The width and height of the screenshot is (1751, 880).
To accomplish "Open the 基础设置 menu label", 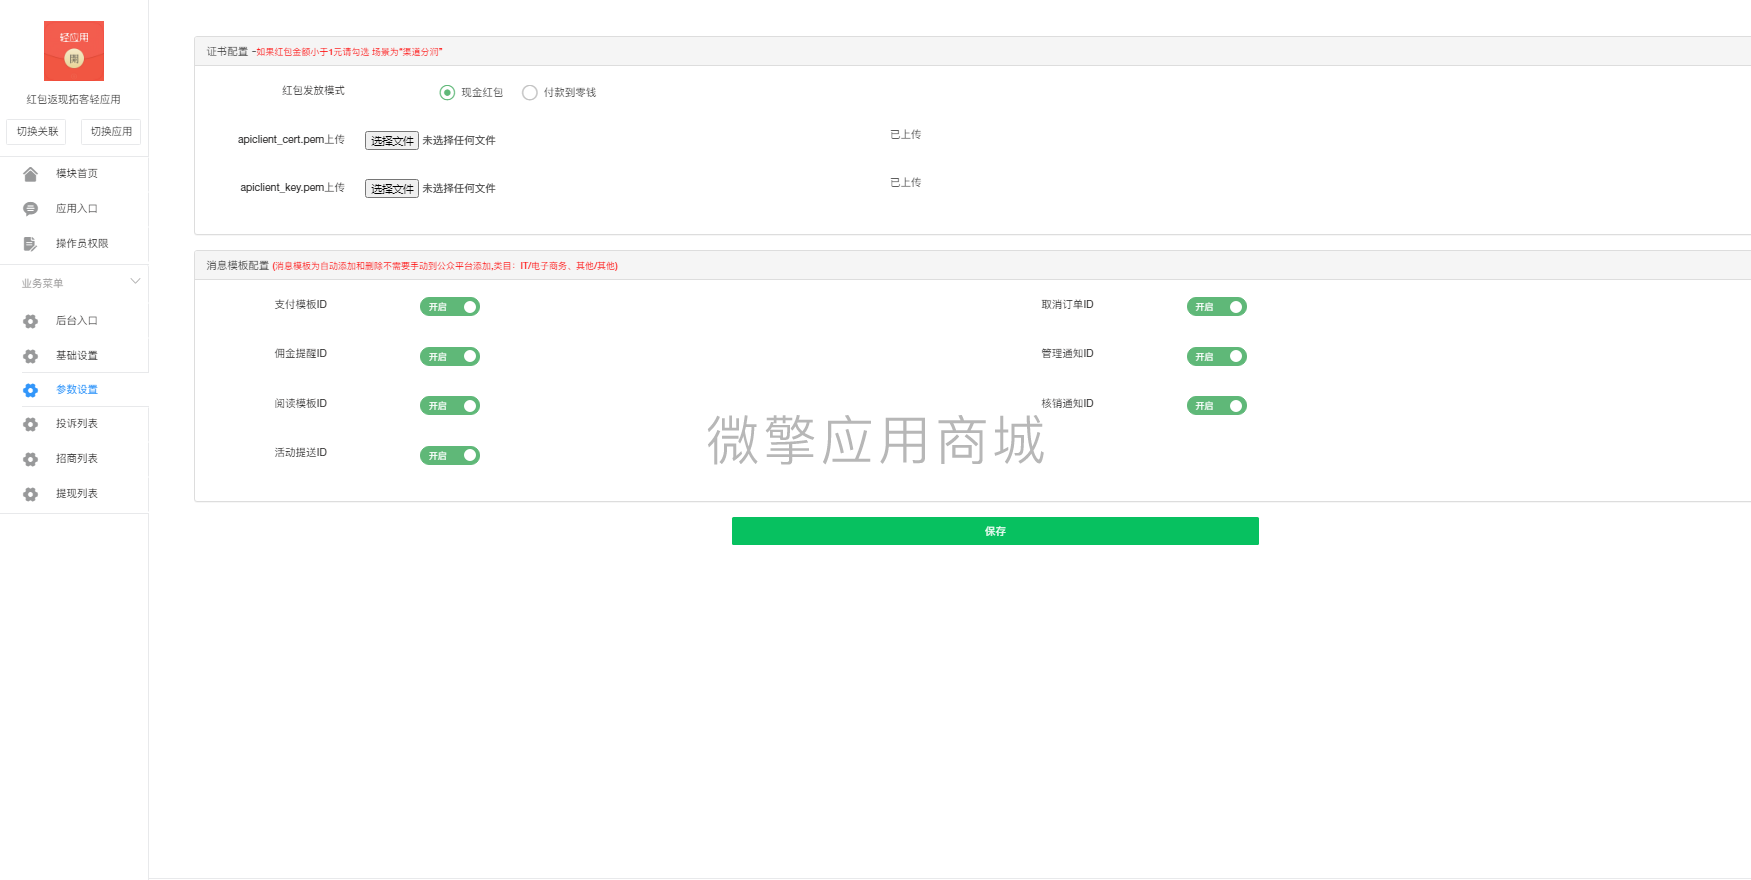I will click(x=77, y=356).
